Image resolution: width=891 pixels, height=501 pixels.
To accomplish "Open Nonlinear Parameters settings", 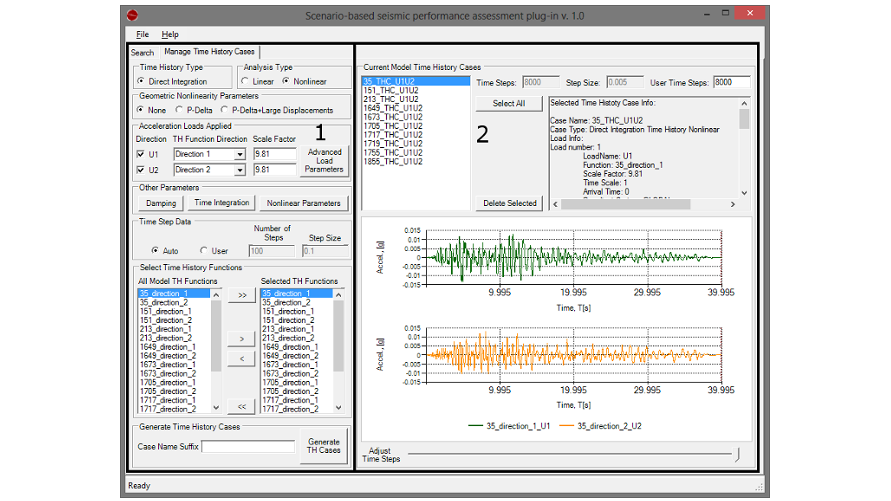I will point(303,203).
